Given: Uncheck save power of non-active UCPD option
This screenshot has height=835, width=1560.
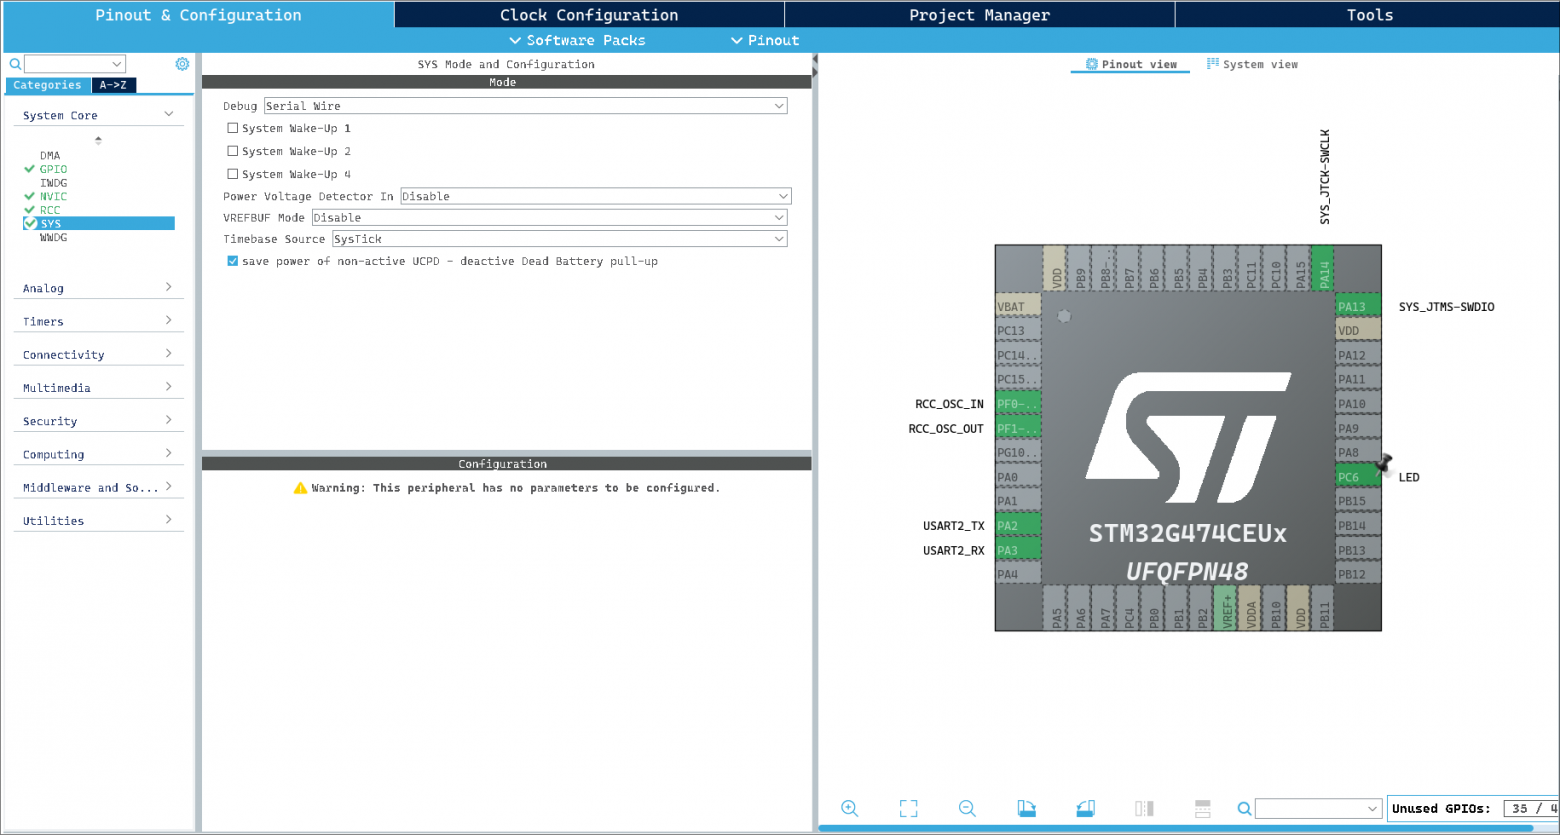Looking at the screenshot, I should click(x=233, y=261).
